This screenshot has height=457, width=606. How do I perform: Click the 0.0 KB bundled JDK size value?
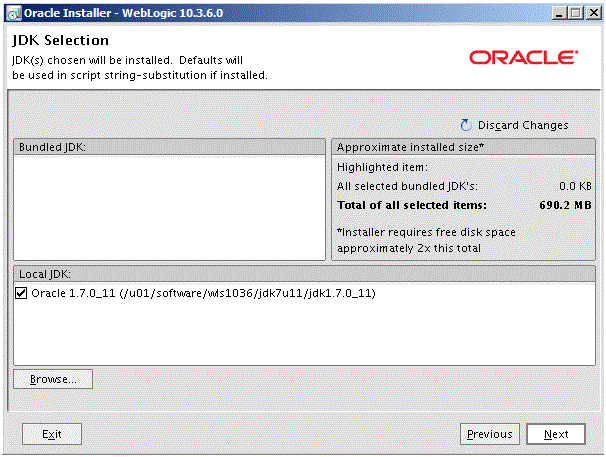coord(575,186)
